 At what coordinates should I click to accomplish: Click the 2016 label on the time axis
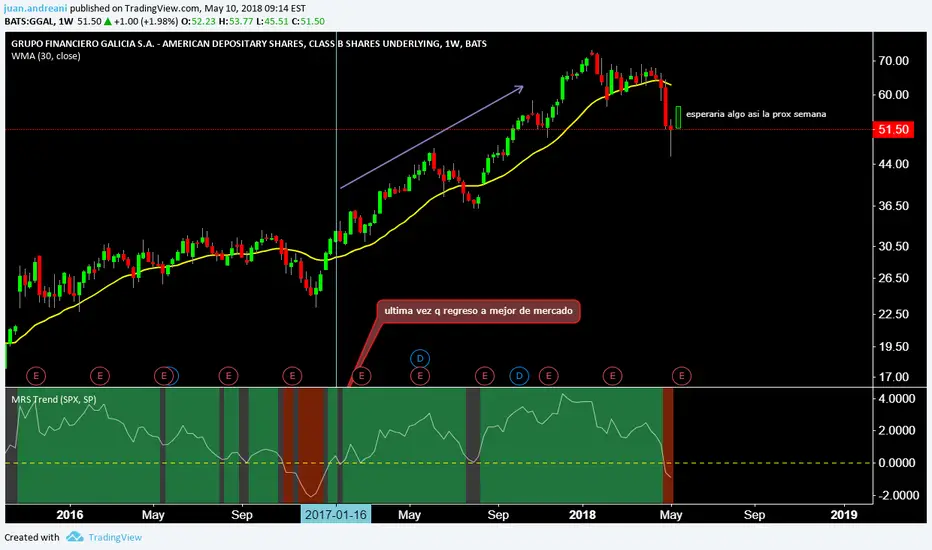pos(70,515)
